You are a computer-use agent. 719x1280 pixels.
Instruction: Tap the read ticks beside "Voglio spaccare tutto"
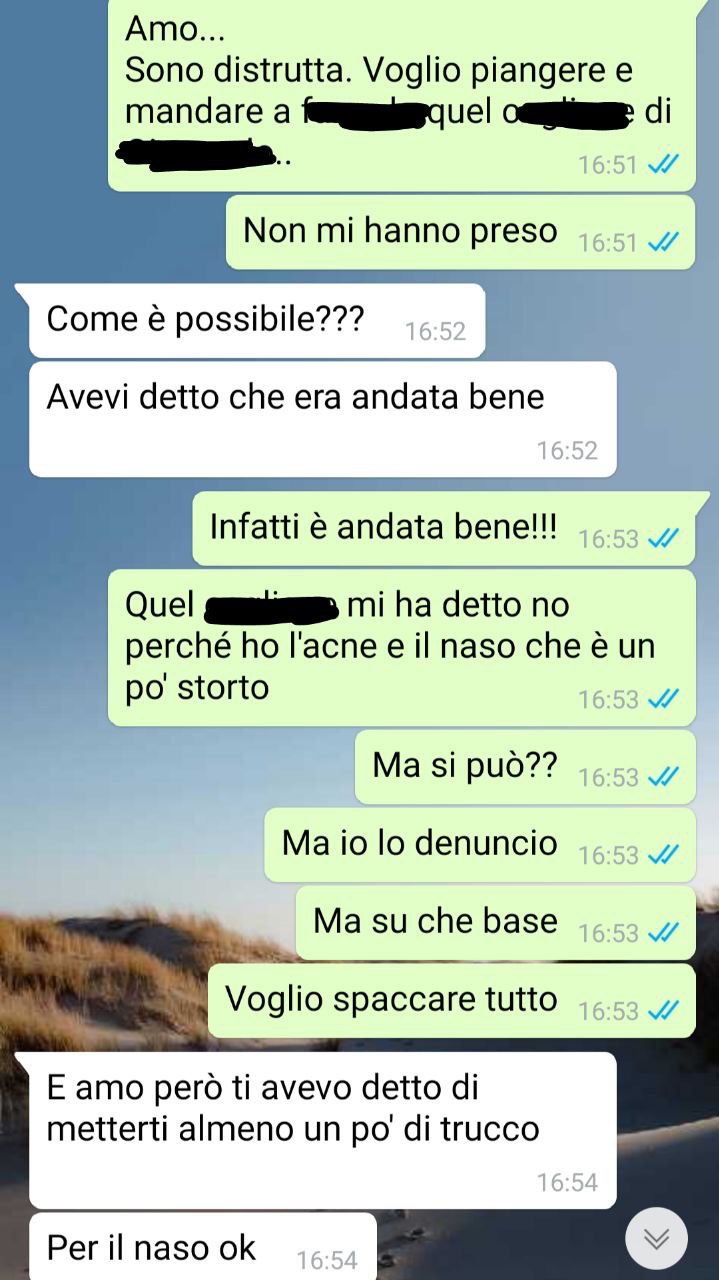click(x=663, y=1010)
